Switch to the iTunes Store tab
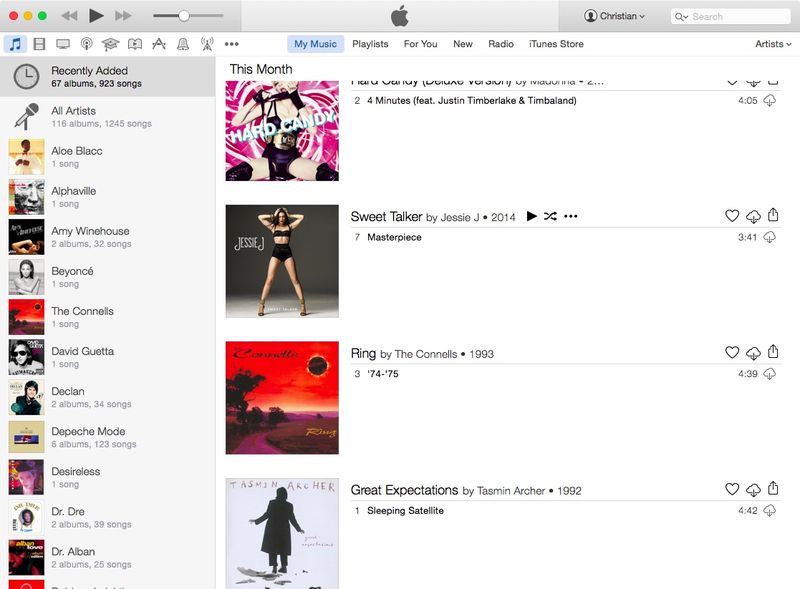The image size is (800, 589). tap(556, 44)
